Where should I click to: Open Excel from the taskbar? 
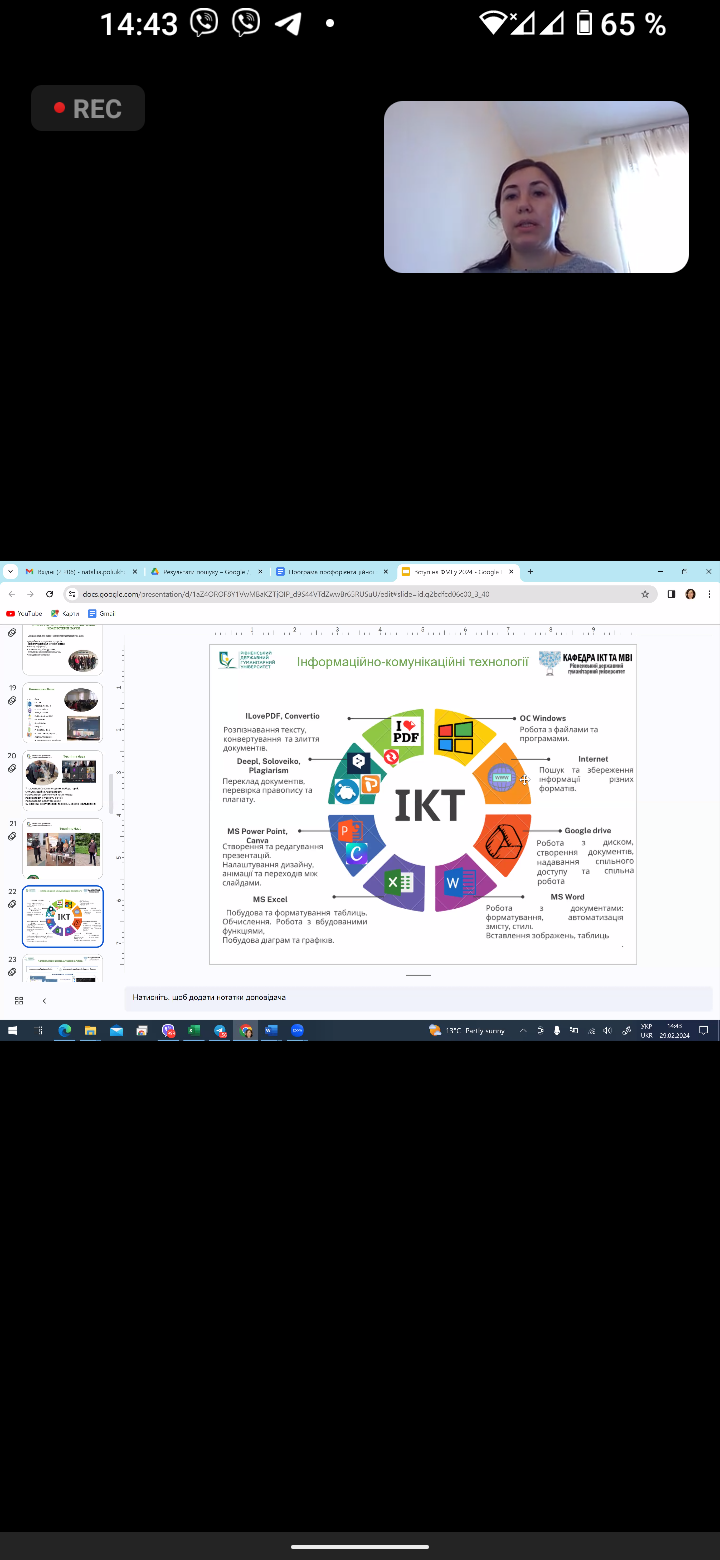193,1030
